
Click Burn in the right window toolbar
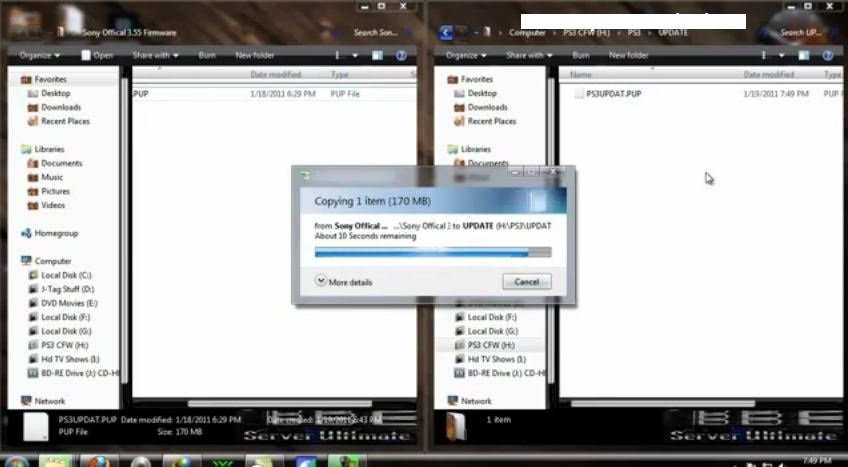click(x=580, y=55)
